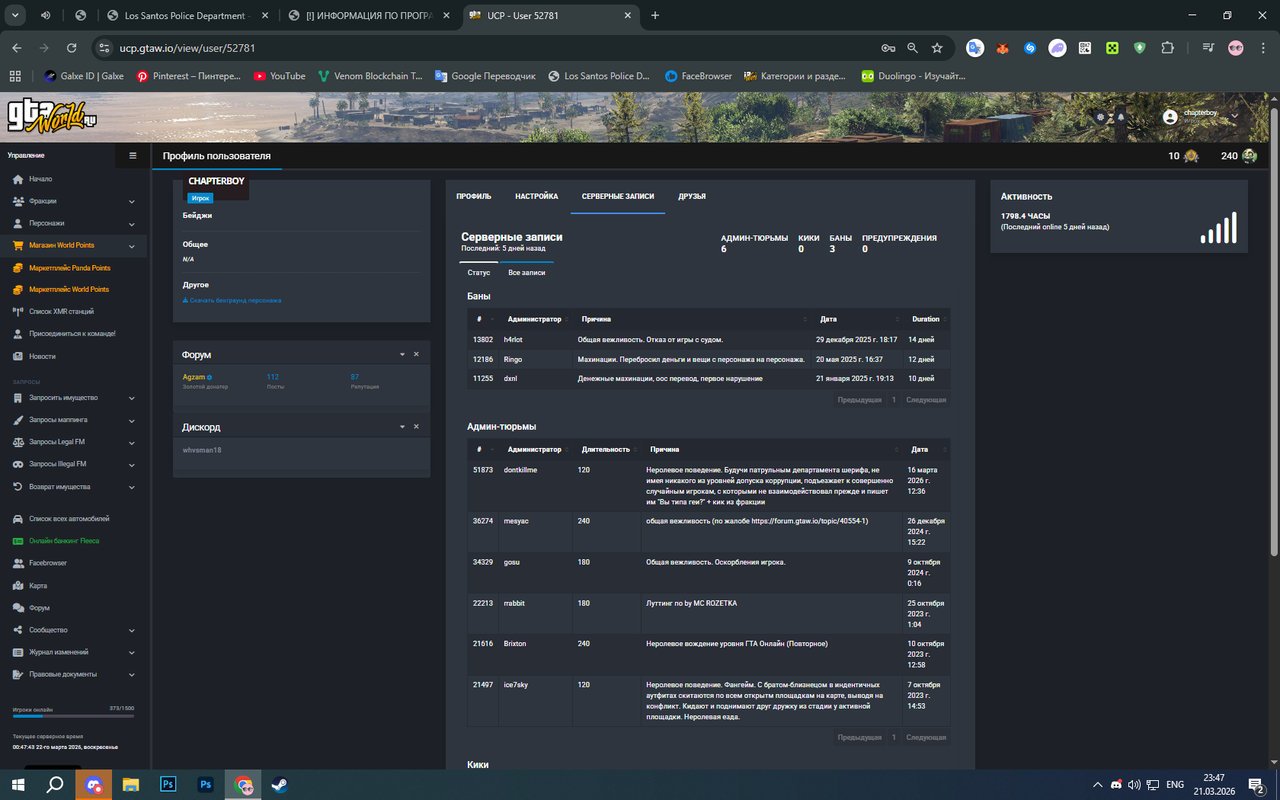The height and width of the screenshot is (800, 1280).
Task: Click the hamburger menu icon next to Управление
Action: tap(133, 156)
